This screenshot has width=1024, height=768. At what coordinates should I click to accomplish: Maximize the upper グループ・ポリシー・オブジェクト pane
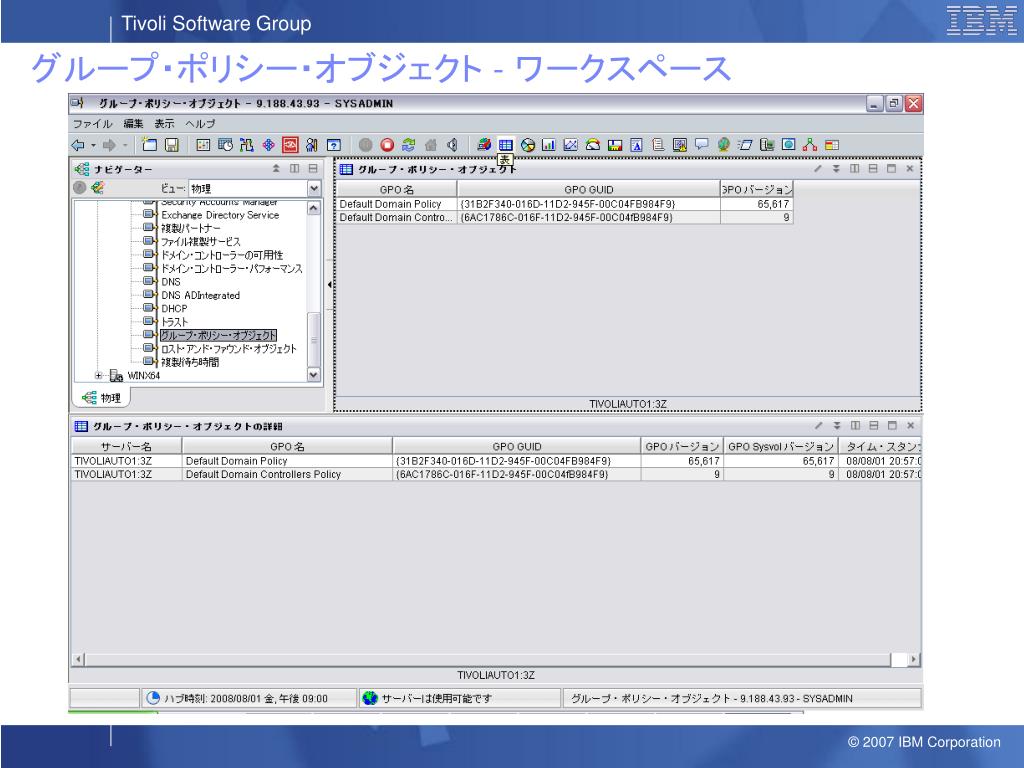click(891, 168)
